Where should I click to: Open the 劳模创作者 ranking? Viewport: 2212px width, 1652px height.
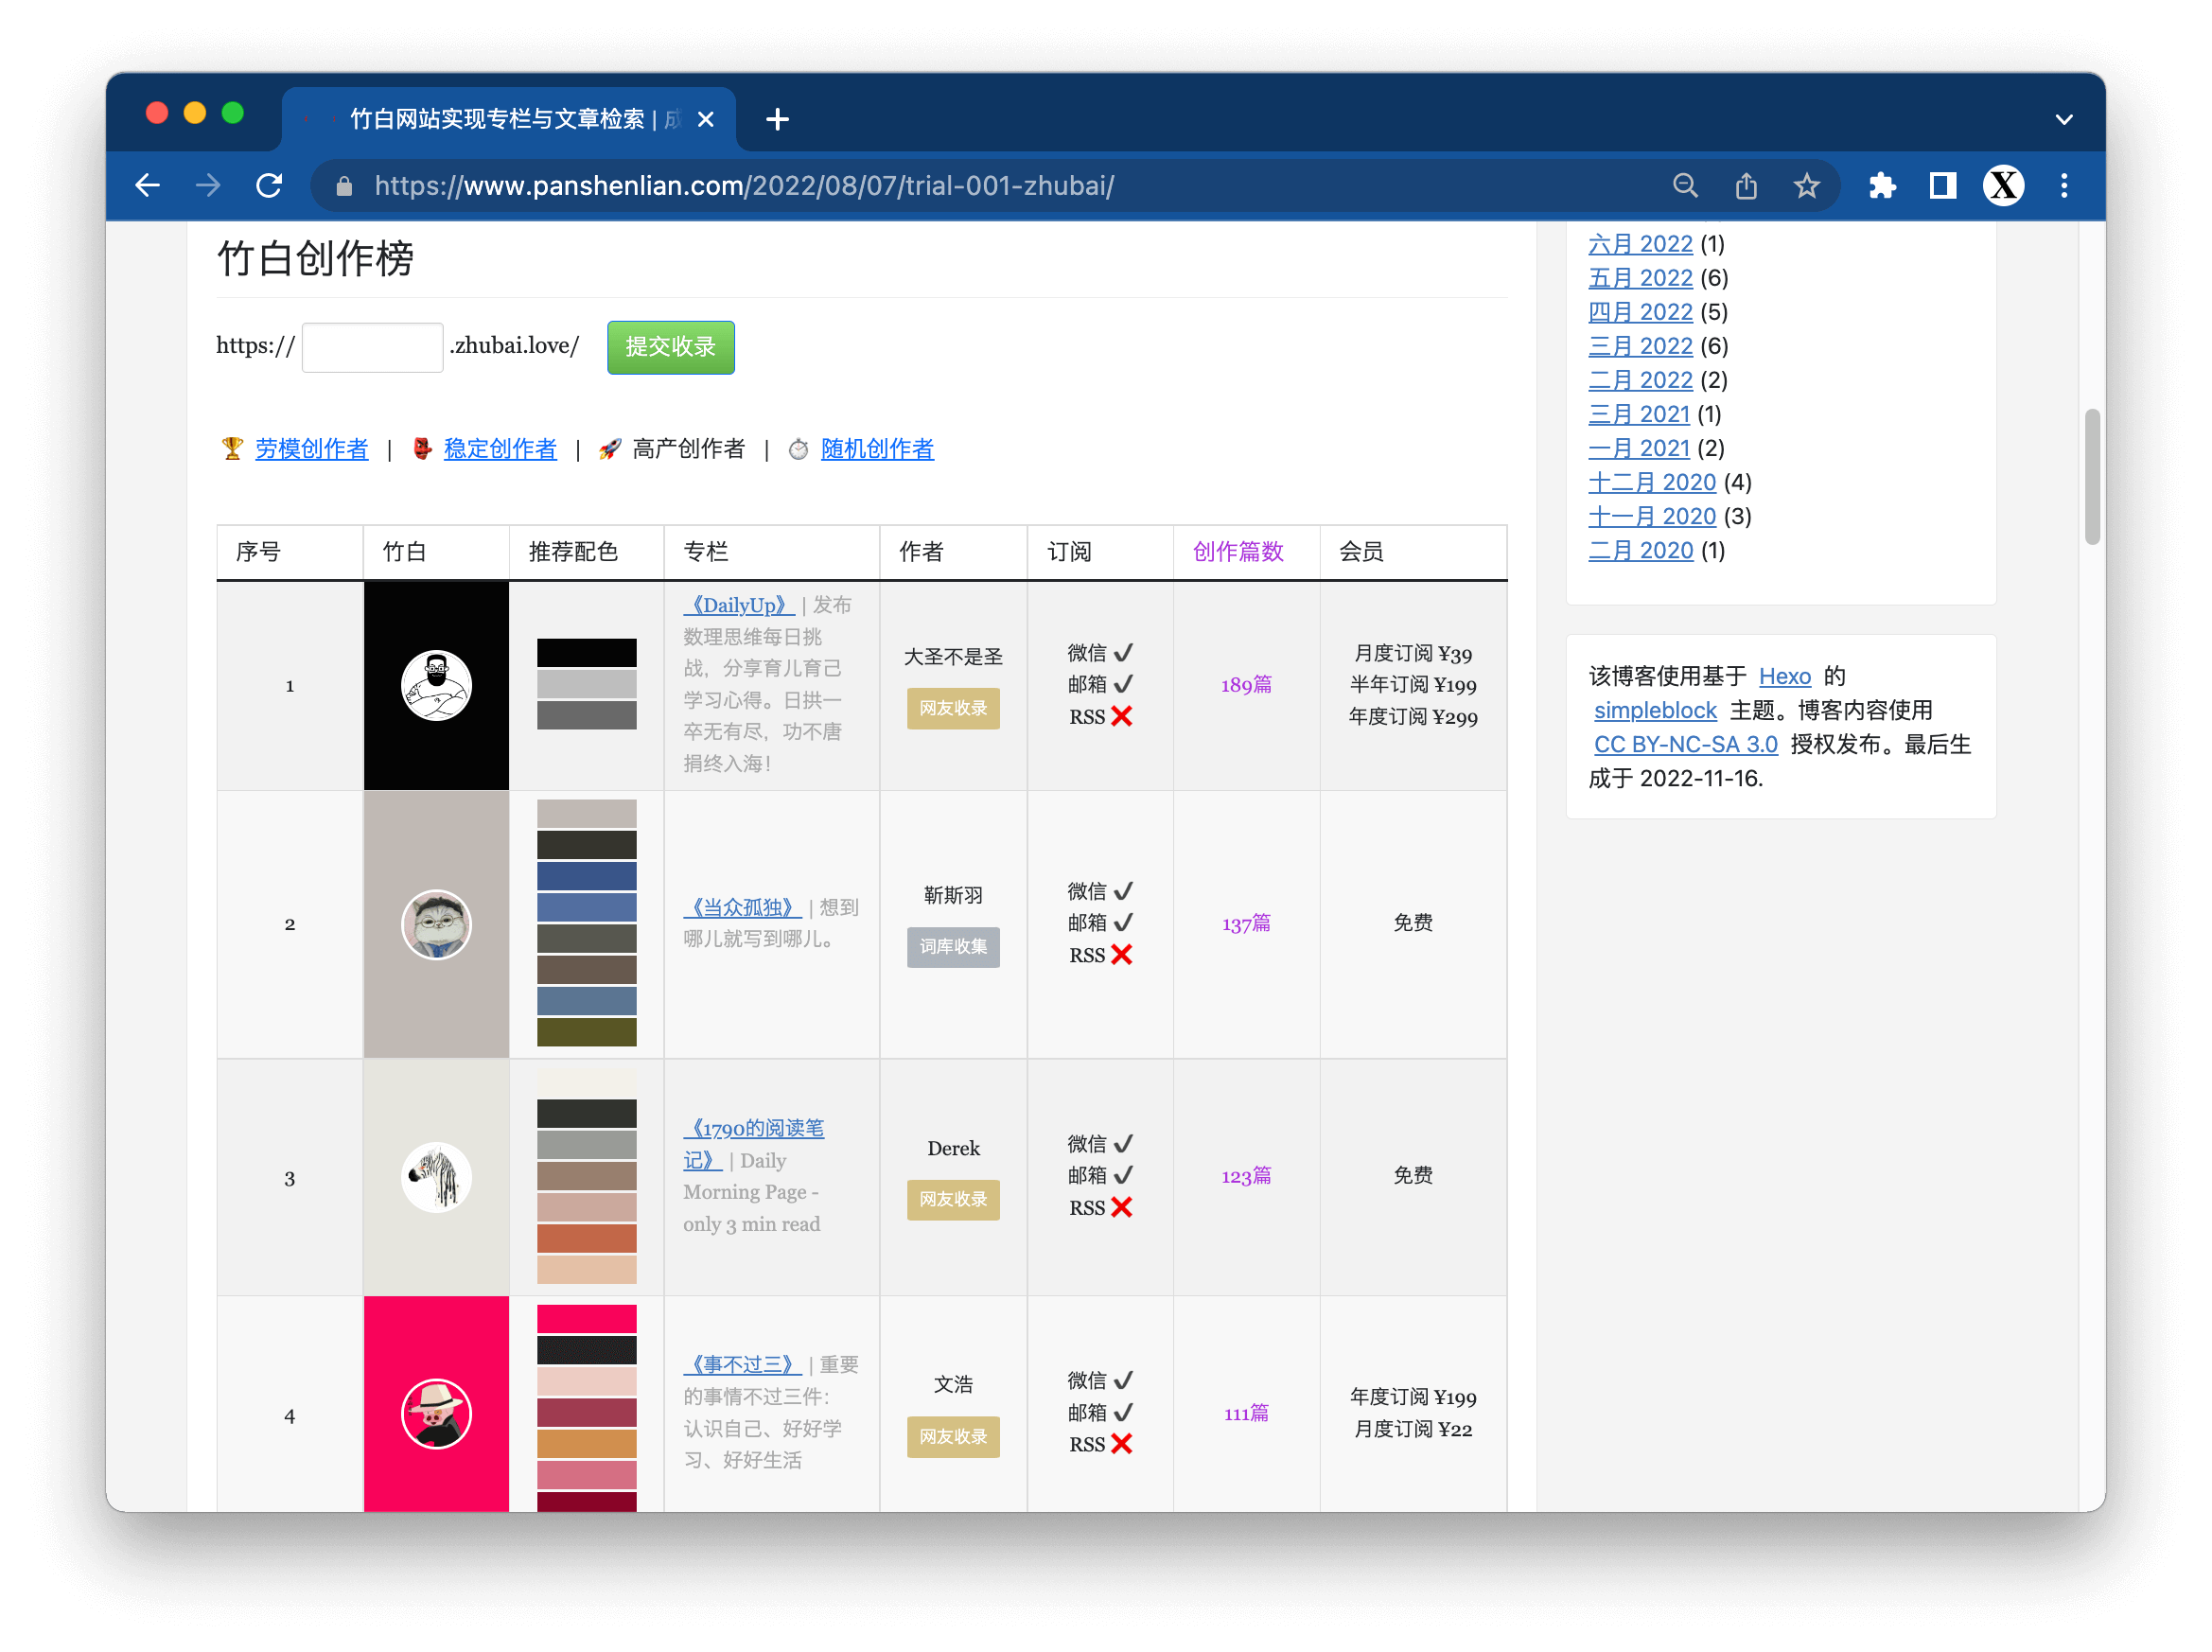point(312,449)
